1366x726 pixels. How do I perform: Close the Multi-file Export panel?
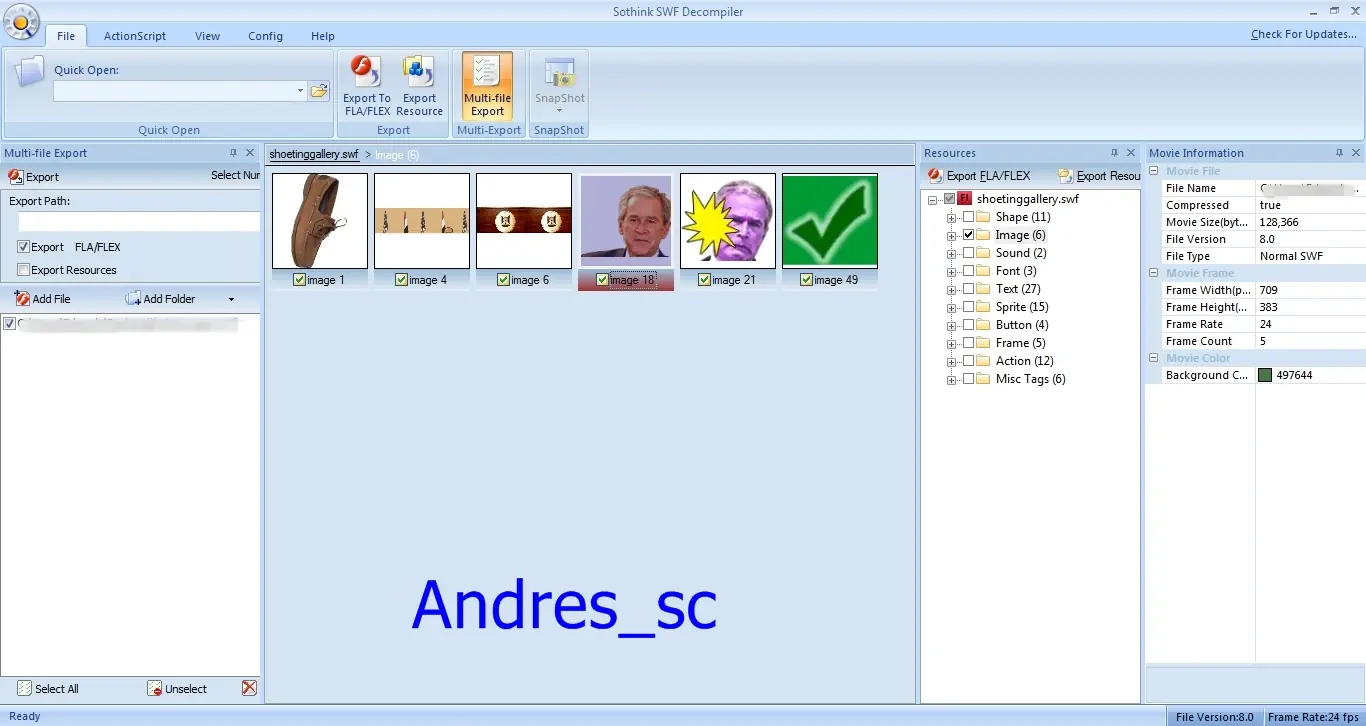250,153
